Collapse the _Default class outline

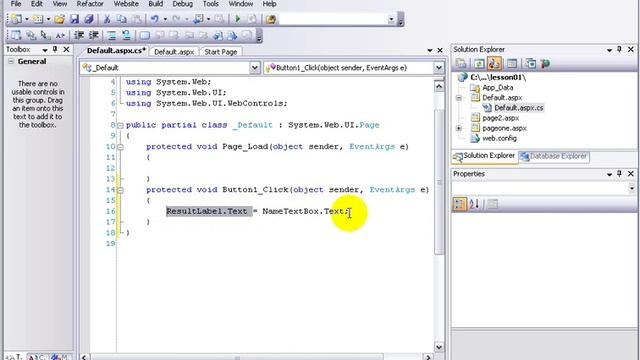(120, 125)
